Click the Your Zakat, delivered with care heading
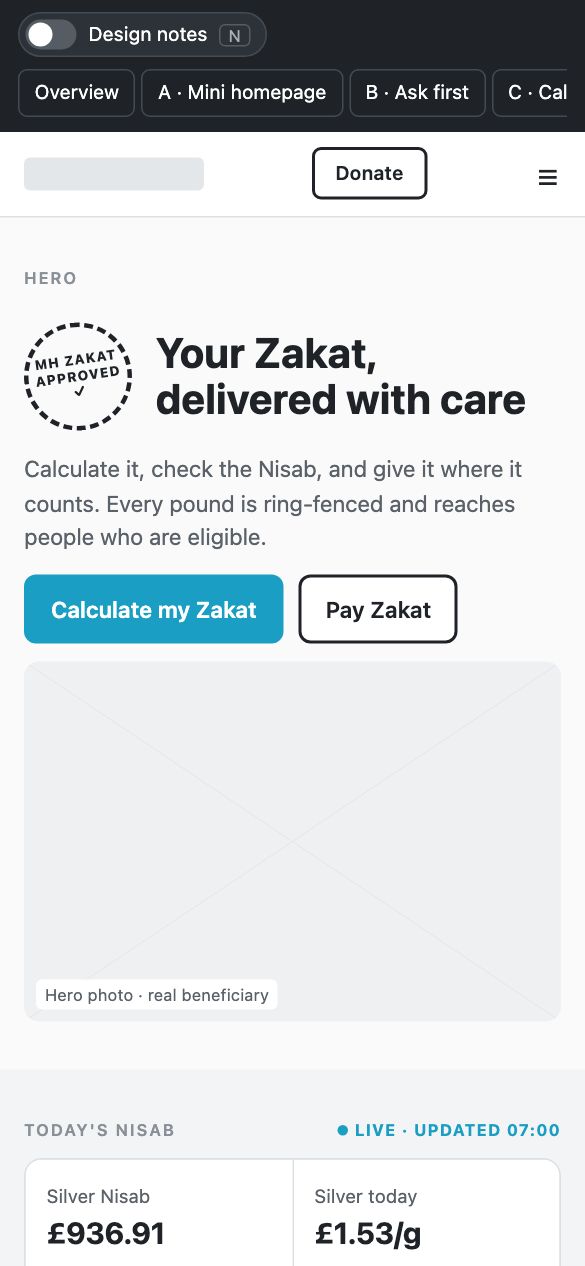The height and width of the screenshot is (1266, 585). [341, 376]
